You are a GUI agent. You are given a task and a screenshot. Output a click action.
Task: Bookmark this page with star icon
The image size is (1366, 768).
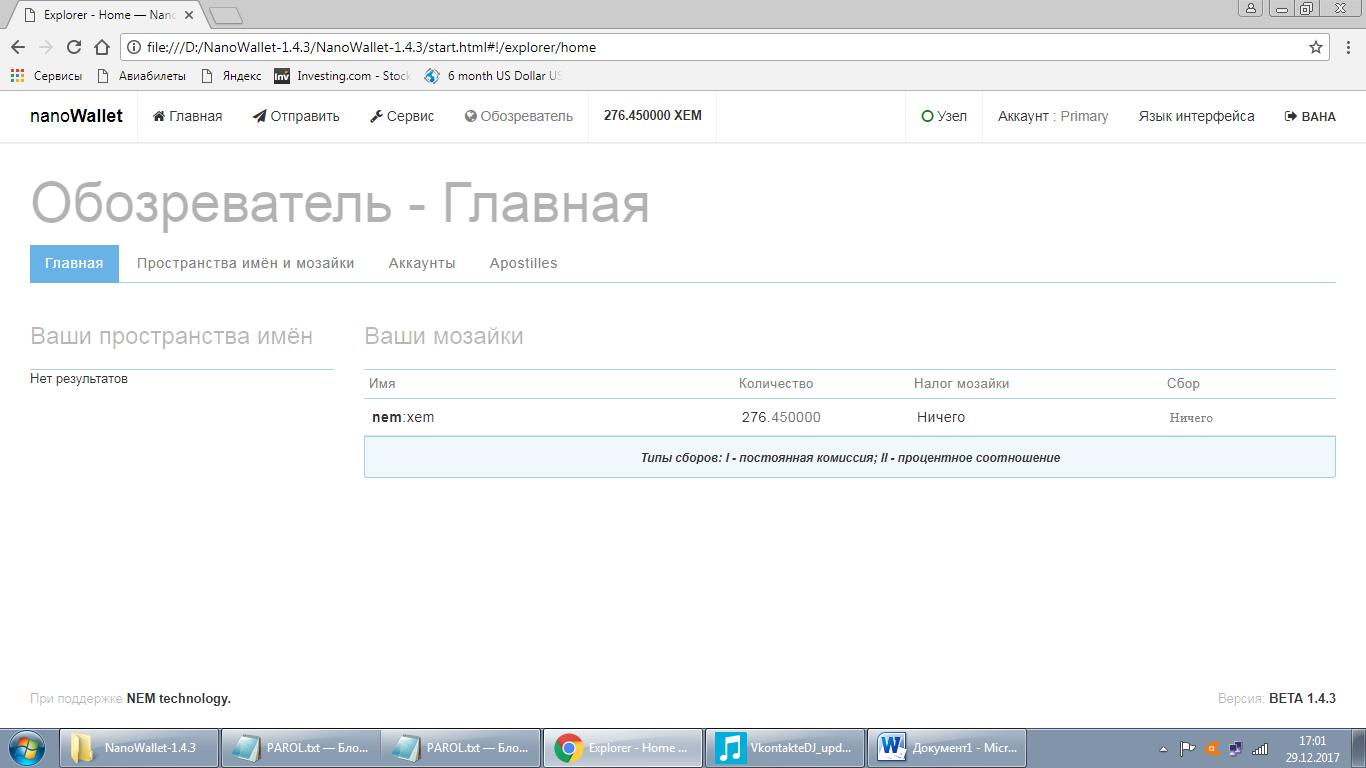(1316, 47)
